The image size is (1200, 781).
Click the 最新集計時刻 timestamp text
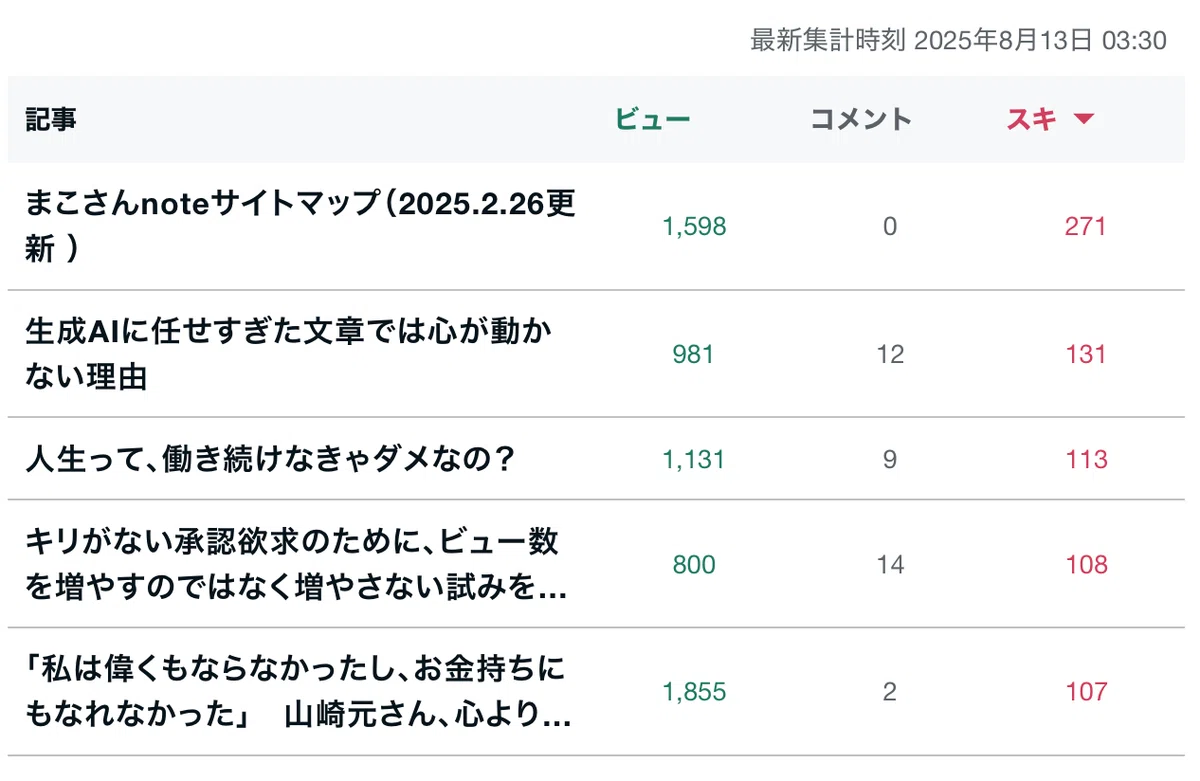click(x=959, y=41)
